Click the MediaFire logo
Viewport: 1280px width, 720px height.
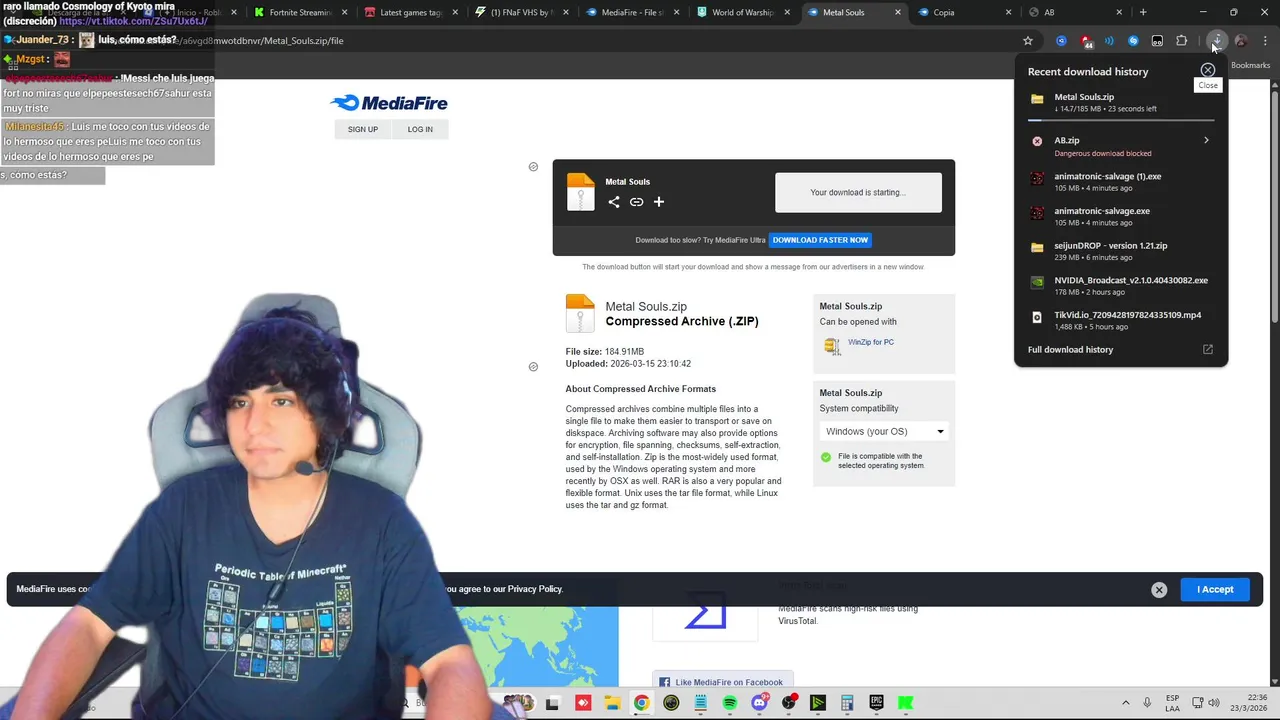coord(389,103)
